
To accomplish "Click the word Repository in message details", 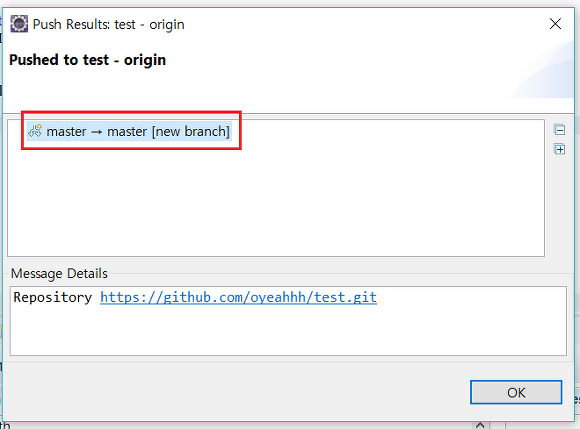I will click(53, 297).
